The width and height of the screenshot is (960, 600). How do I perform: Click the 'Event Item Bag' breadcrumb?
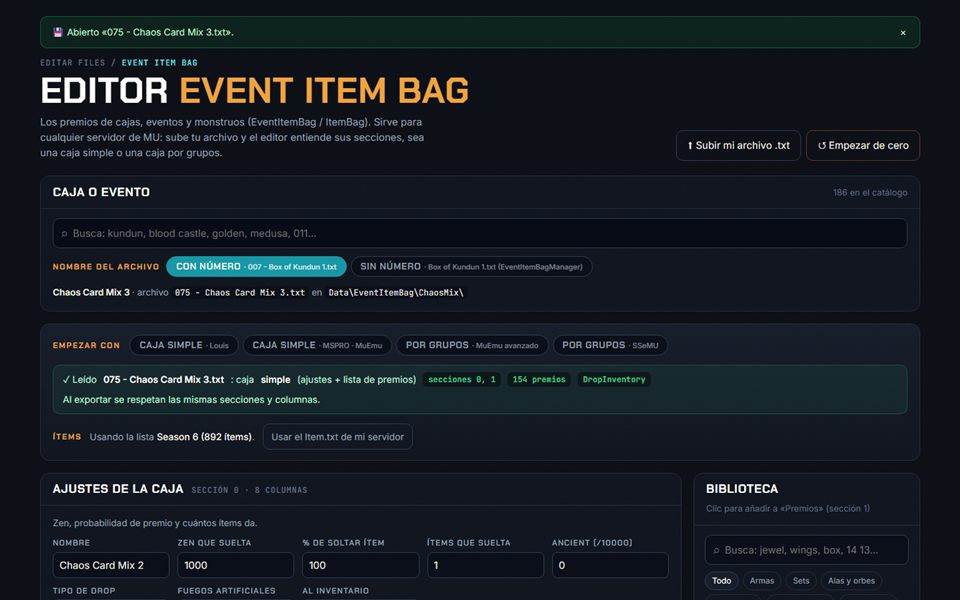(x=159, y=62)
